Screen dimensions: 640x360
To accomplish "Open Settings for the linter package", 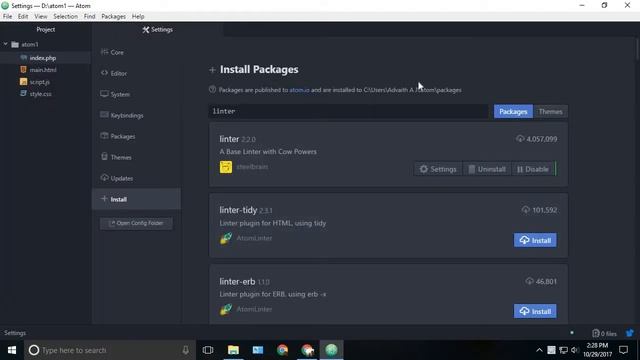I will 438,169.
